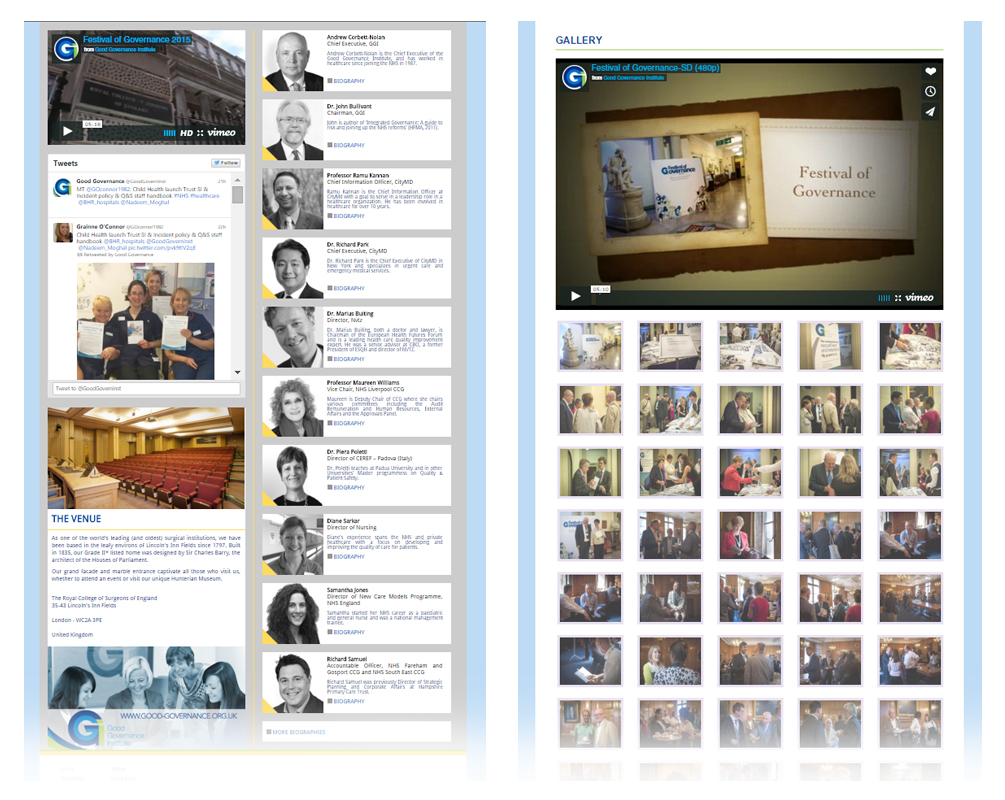This screenshot has height=800, width=1005.
Task: Like the gallery video with the heart icon
Action: [x=931, y=71]
